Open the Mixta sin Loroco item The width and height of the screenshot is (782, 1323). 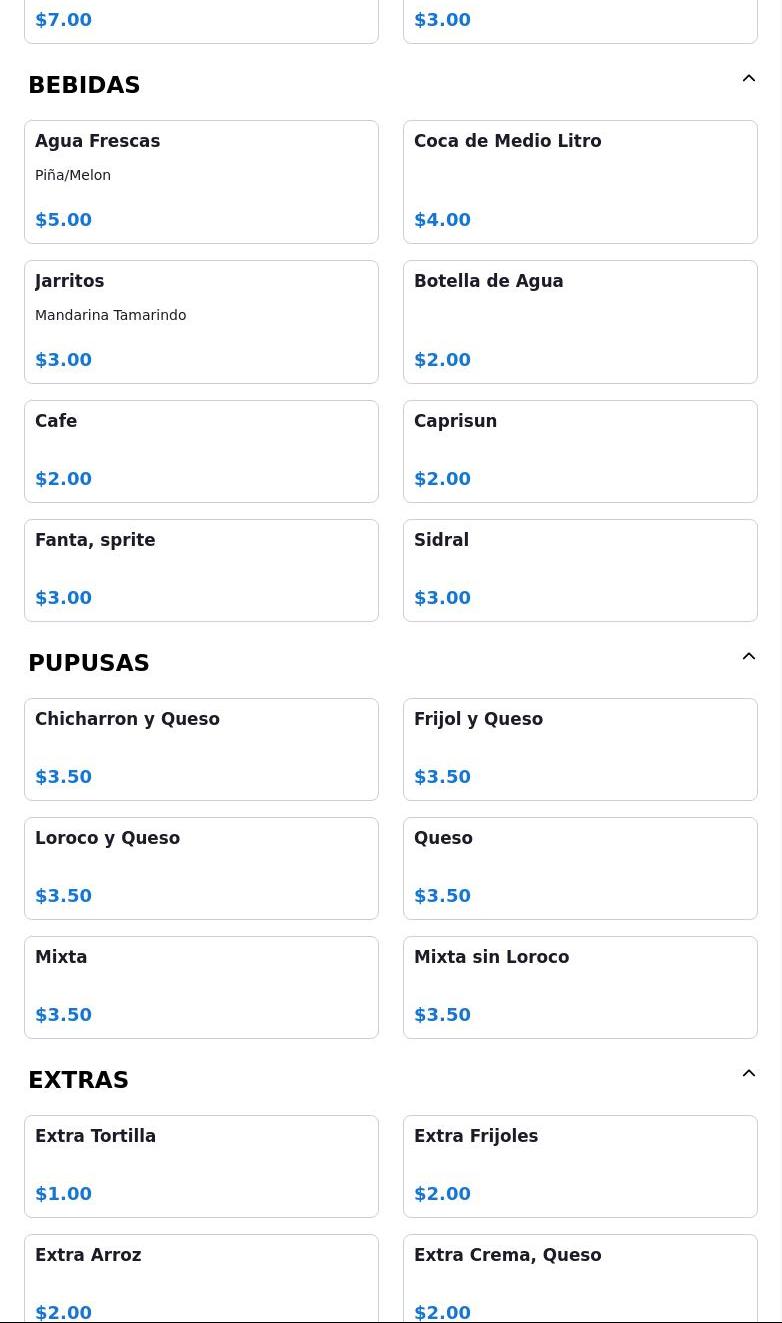click(580, 988)
